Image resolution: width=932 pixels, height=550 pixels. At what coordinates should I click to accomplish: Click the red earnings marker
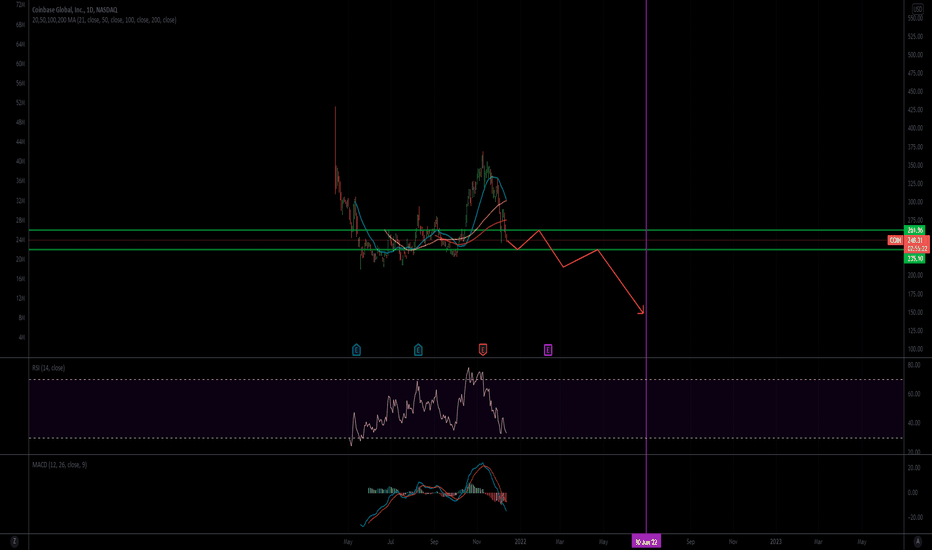point(483,350)
